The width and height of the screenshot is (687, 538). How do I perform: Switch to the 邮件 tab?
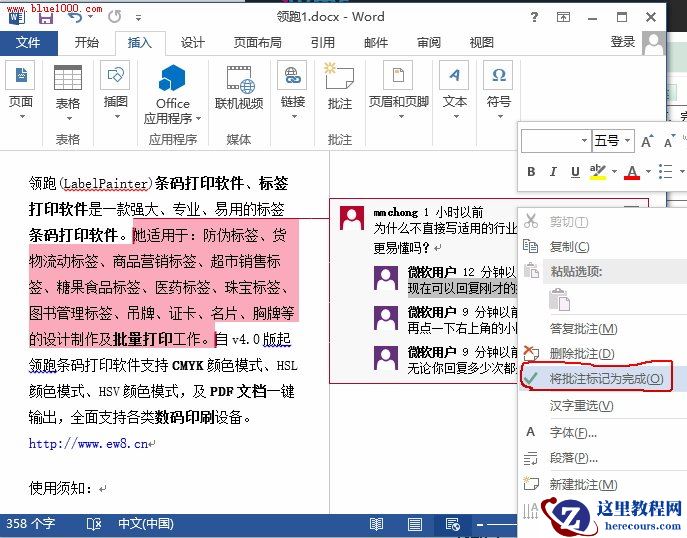[x=376, y=42]
